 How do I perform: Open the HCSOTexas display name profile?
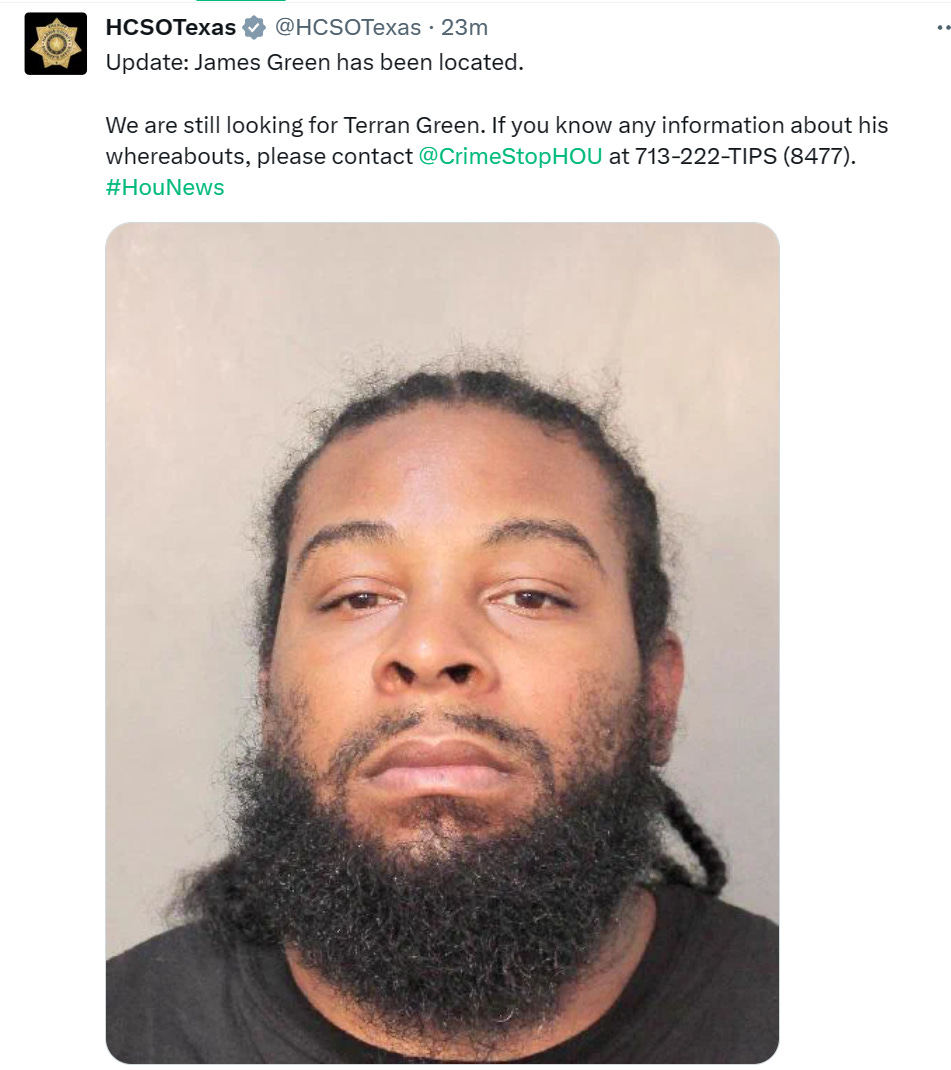pyautogui.click(x=171, y=27)
